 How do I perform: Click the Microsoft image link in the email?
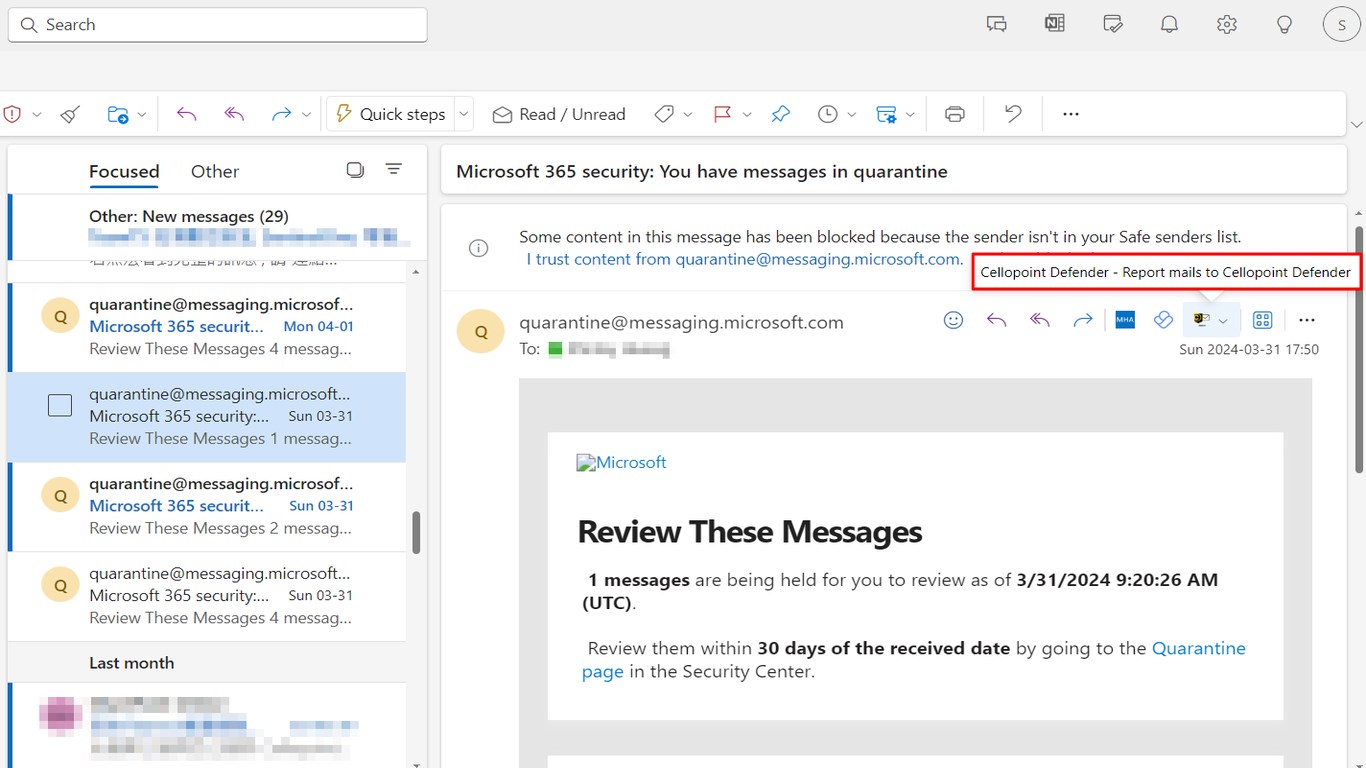(621, 462)
